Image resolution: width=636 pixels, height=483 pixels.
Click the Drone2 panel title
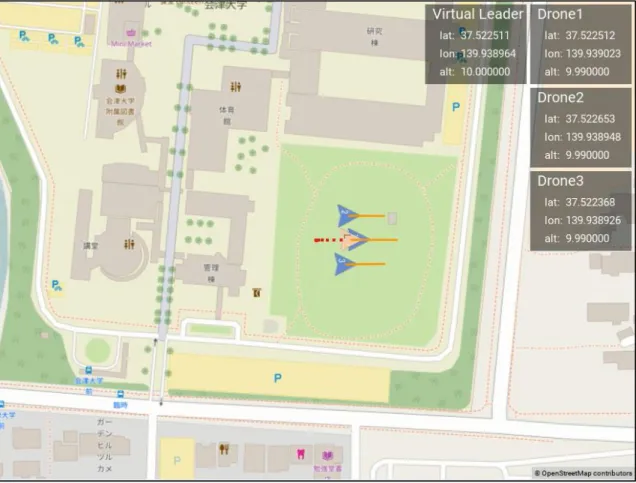[560, 98]
